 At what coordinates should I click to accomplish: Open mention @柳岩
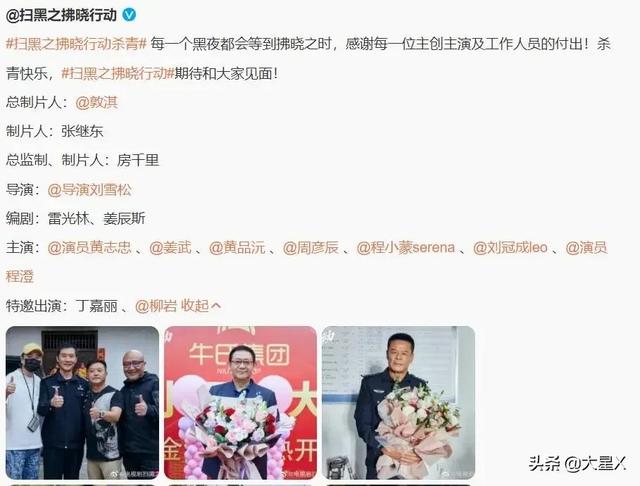[156, 306]
